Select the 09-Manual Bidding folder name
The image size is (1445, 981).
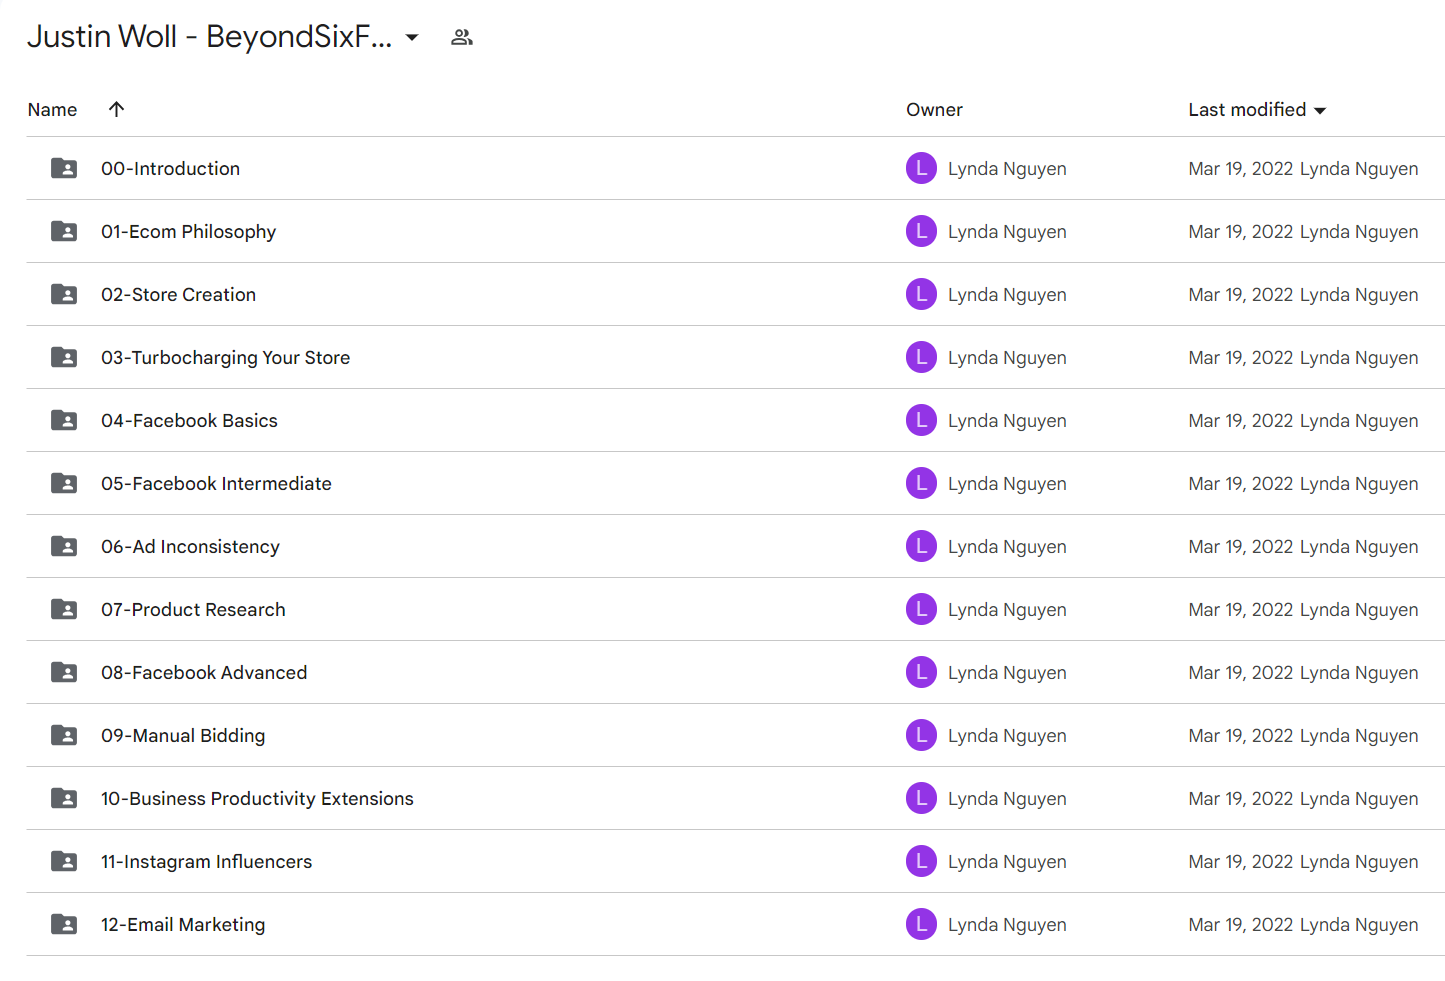click(x=183, y=736)
